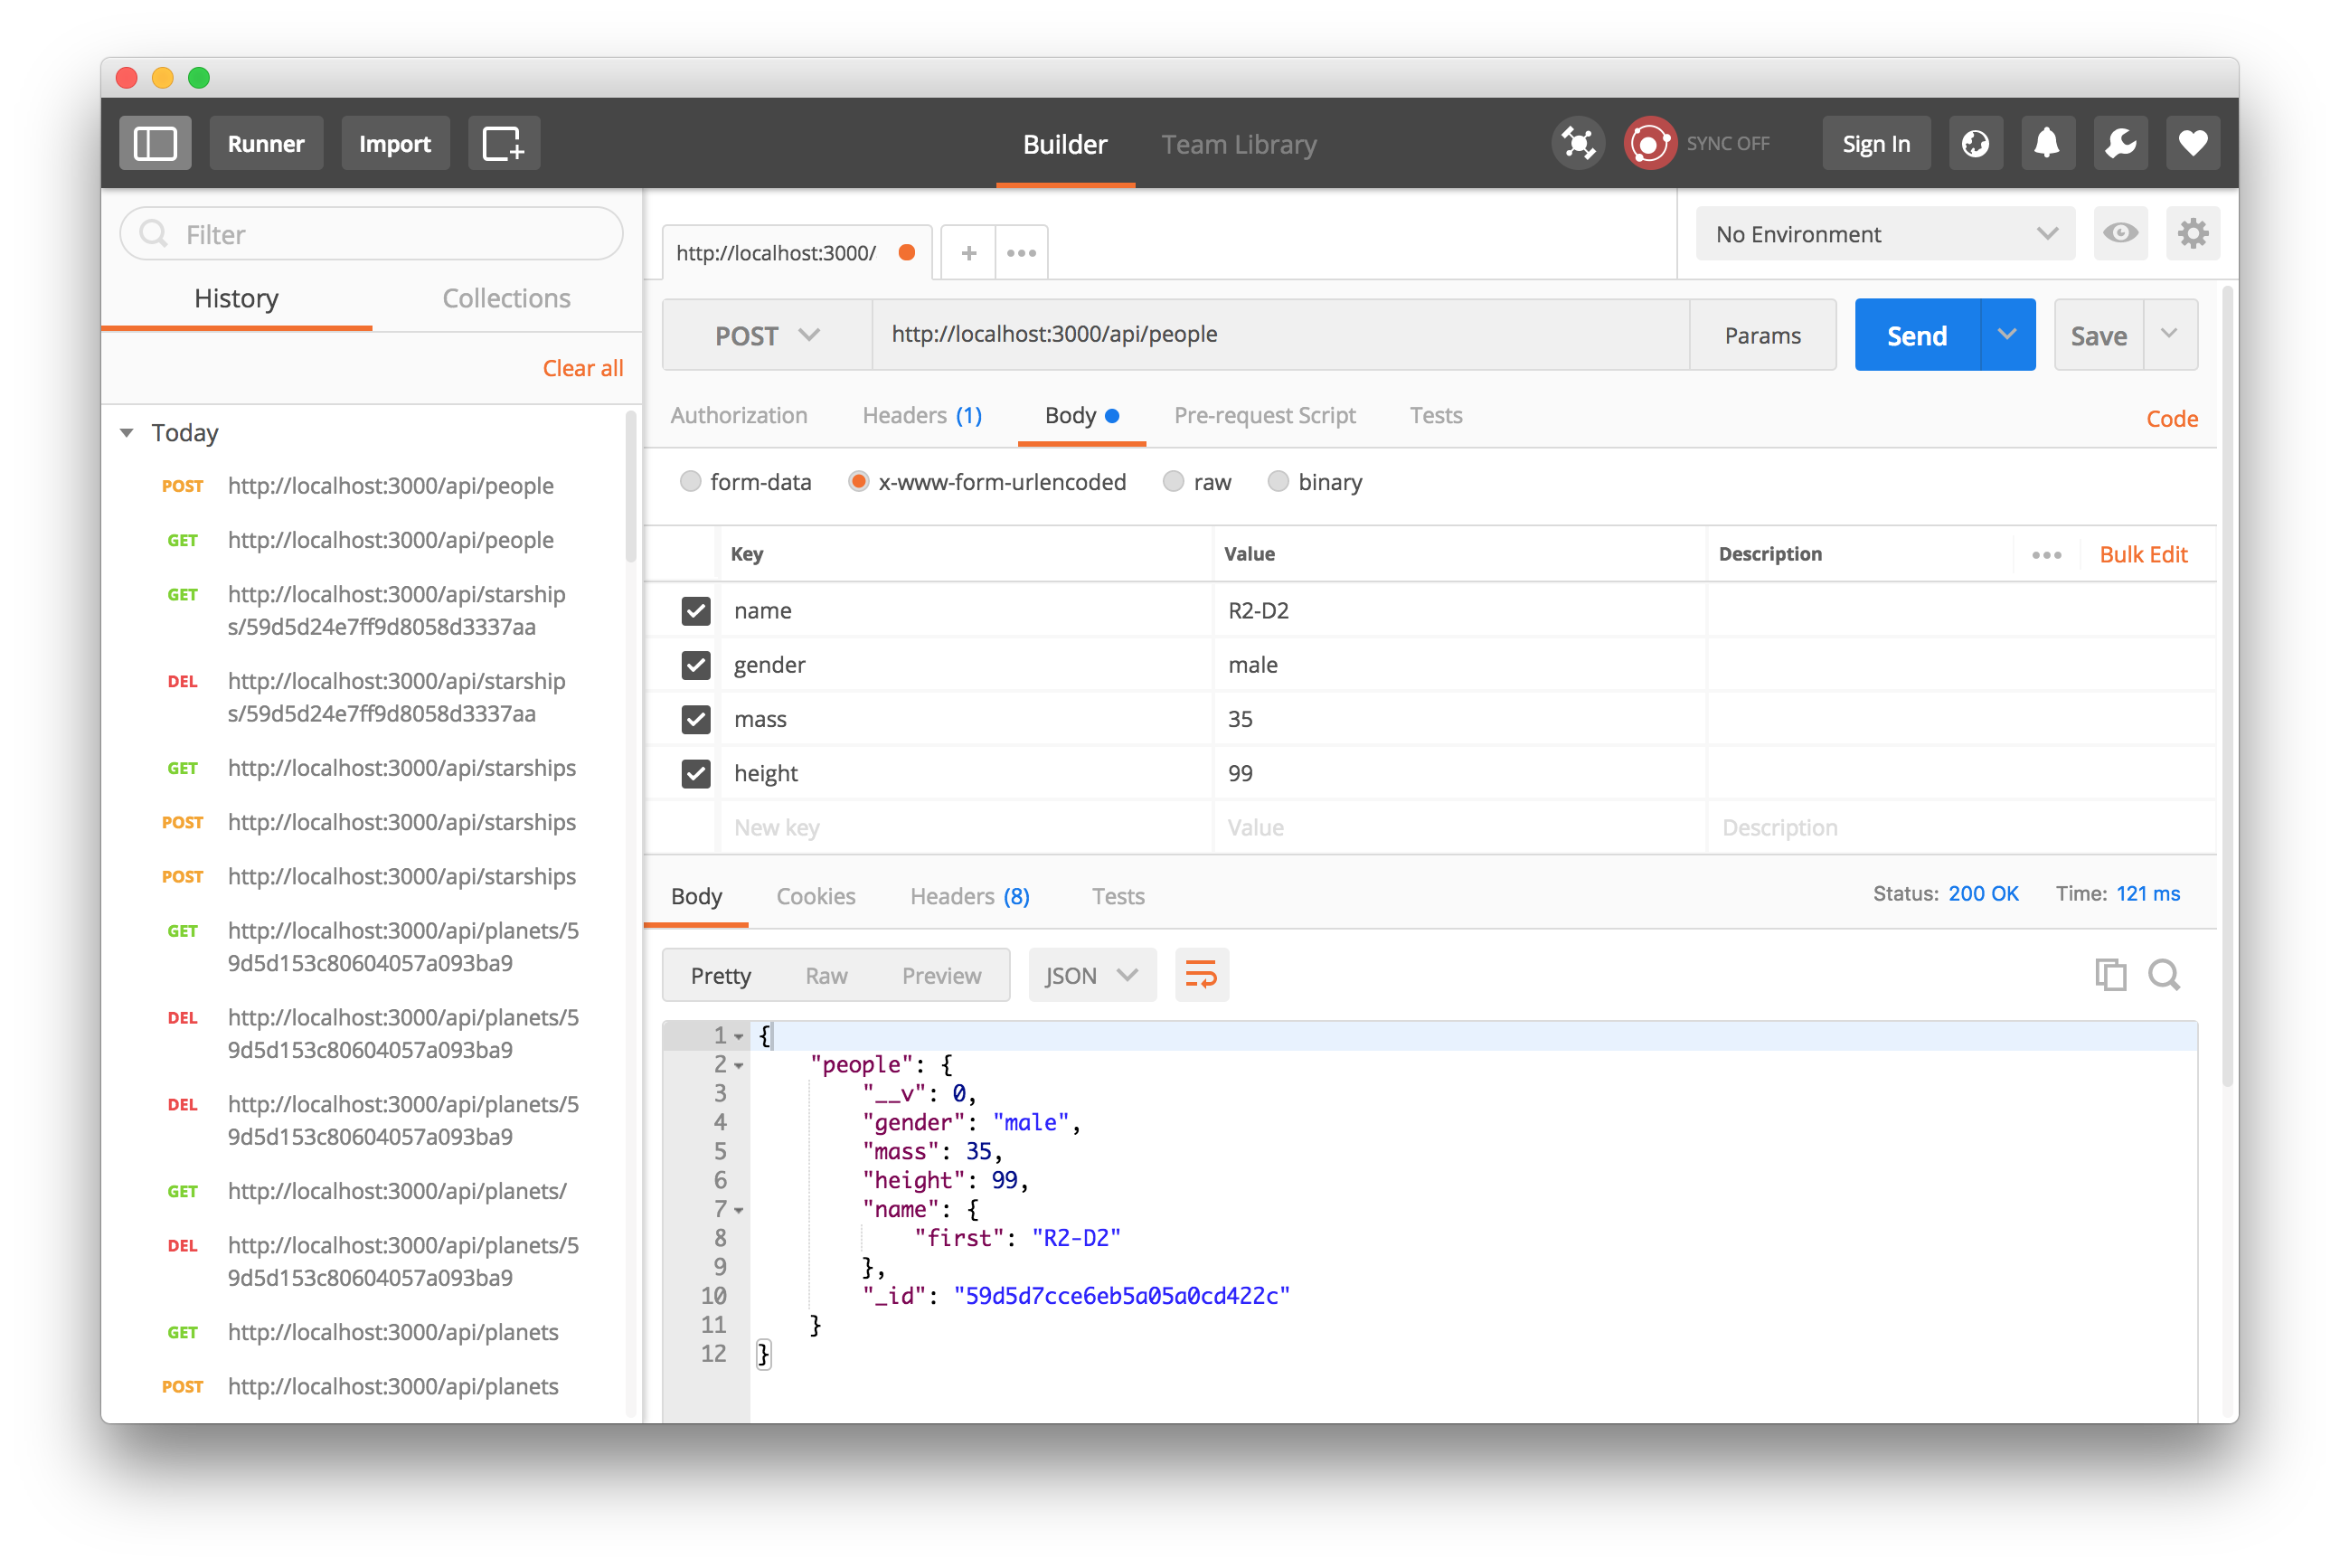
Task: Toggle the sidebar panel icon
Action: 155,144
